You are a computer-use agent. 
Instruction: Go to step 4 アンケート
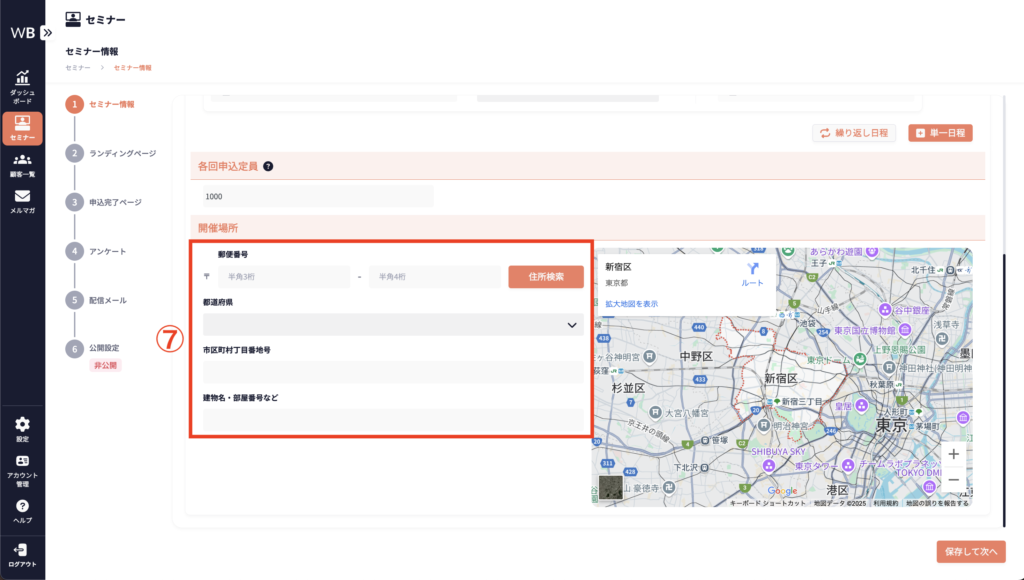point(76,251)
